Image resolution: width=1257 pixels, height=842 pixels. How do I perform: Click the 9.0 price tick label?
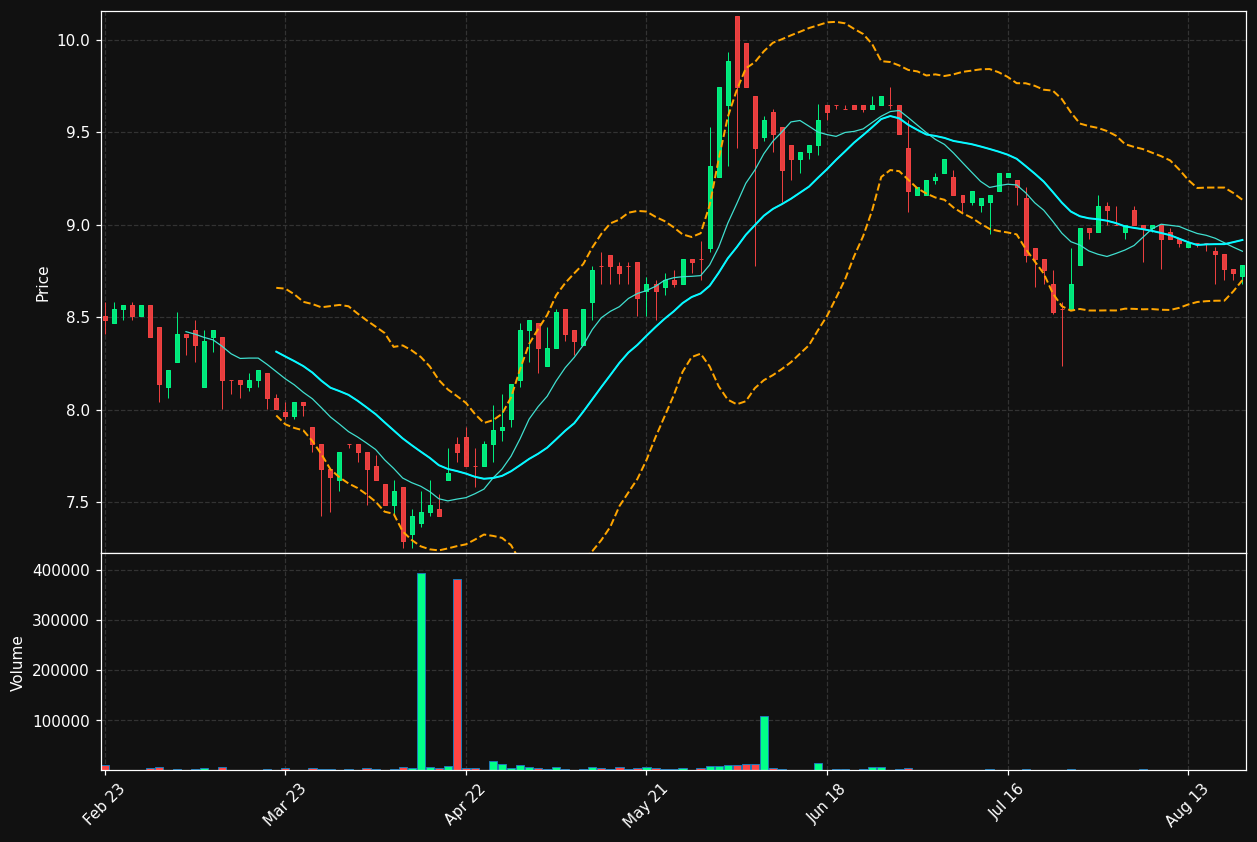coord(78,226)
